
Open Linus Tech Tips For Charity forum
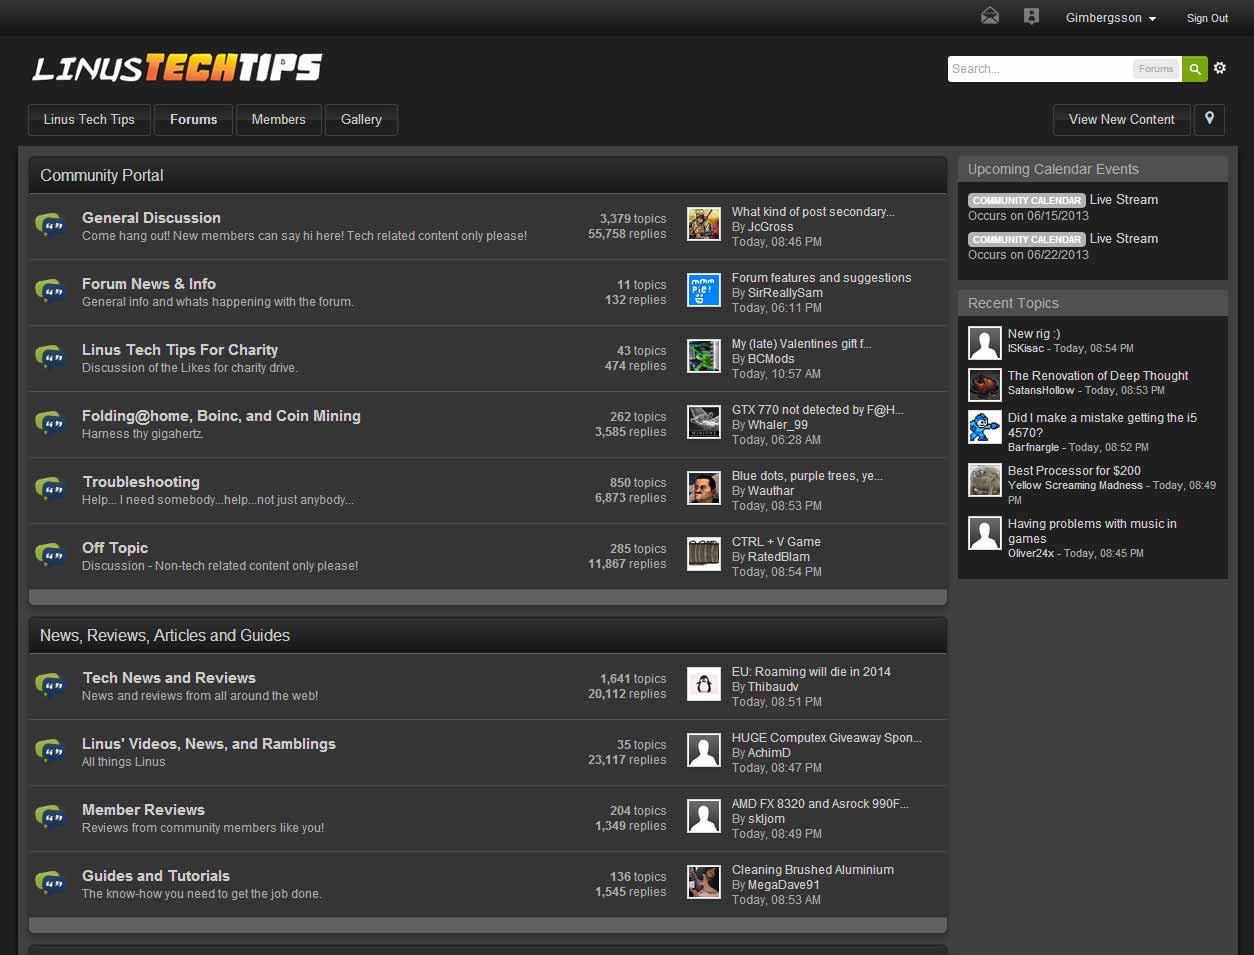tap(180, 349)
